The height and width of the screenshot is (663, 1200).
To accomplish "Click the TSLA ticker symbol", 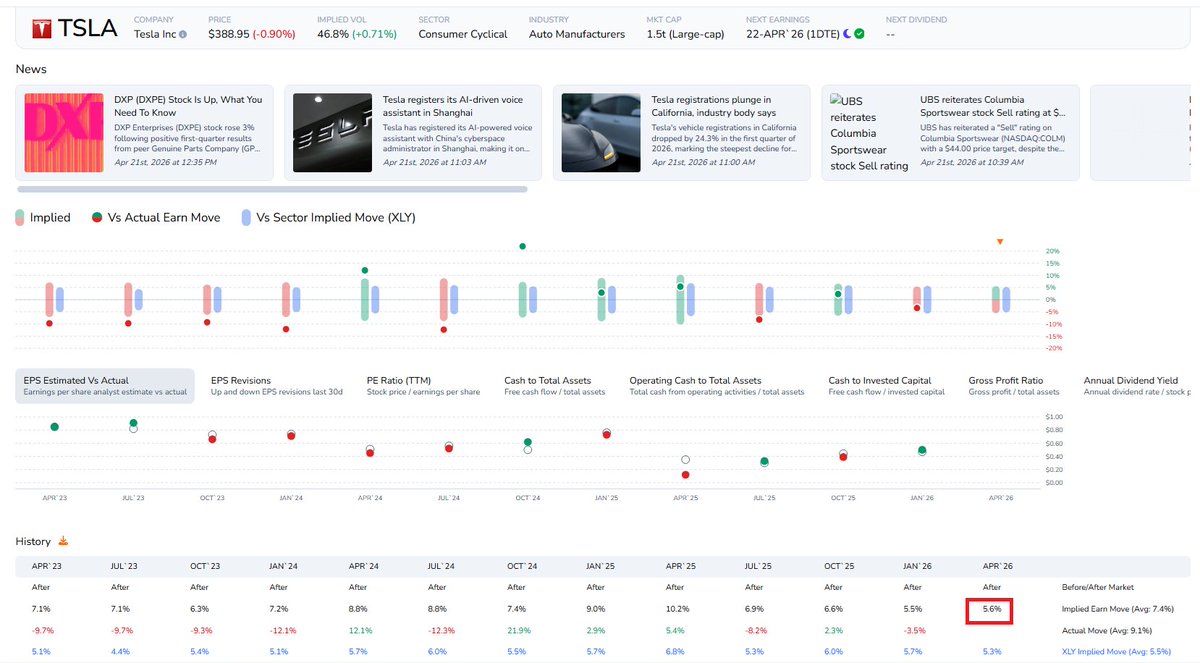I will 88,28.
